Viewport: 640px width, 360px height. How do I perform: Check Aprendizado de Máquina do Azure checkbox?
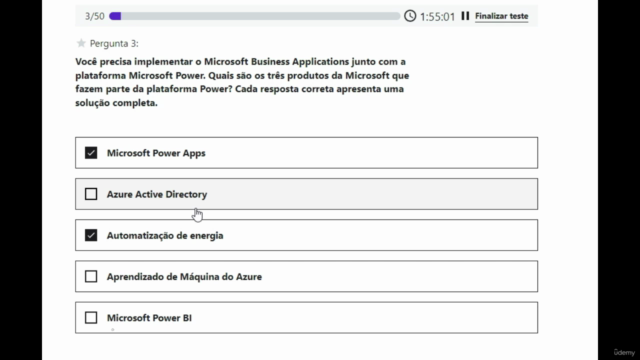pos(91,276)
